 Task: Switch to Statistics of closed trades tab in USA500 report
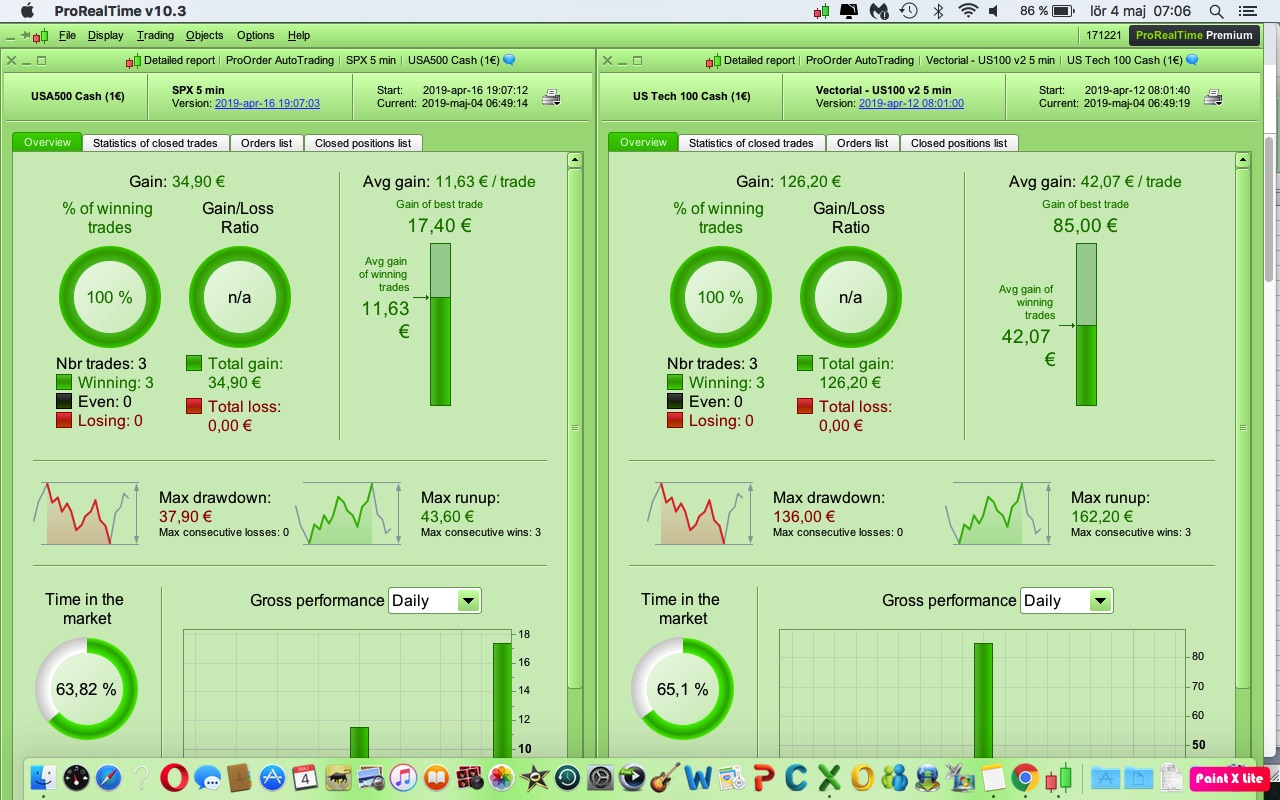coord(155,143)
